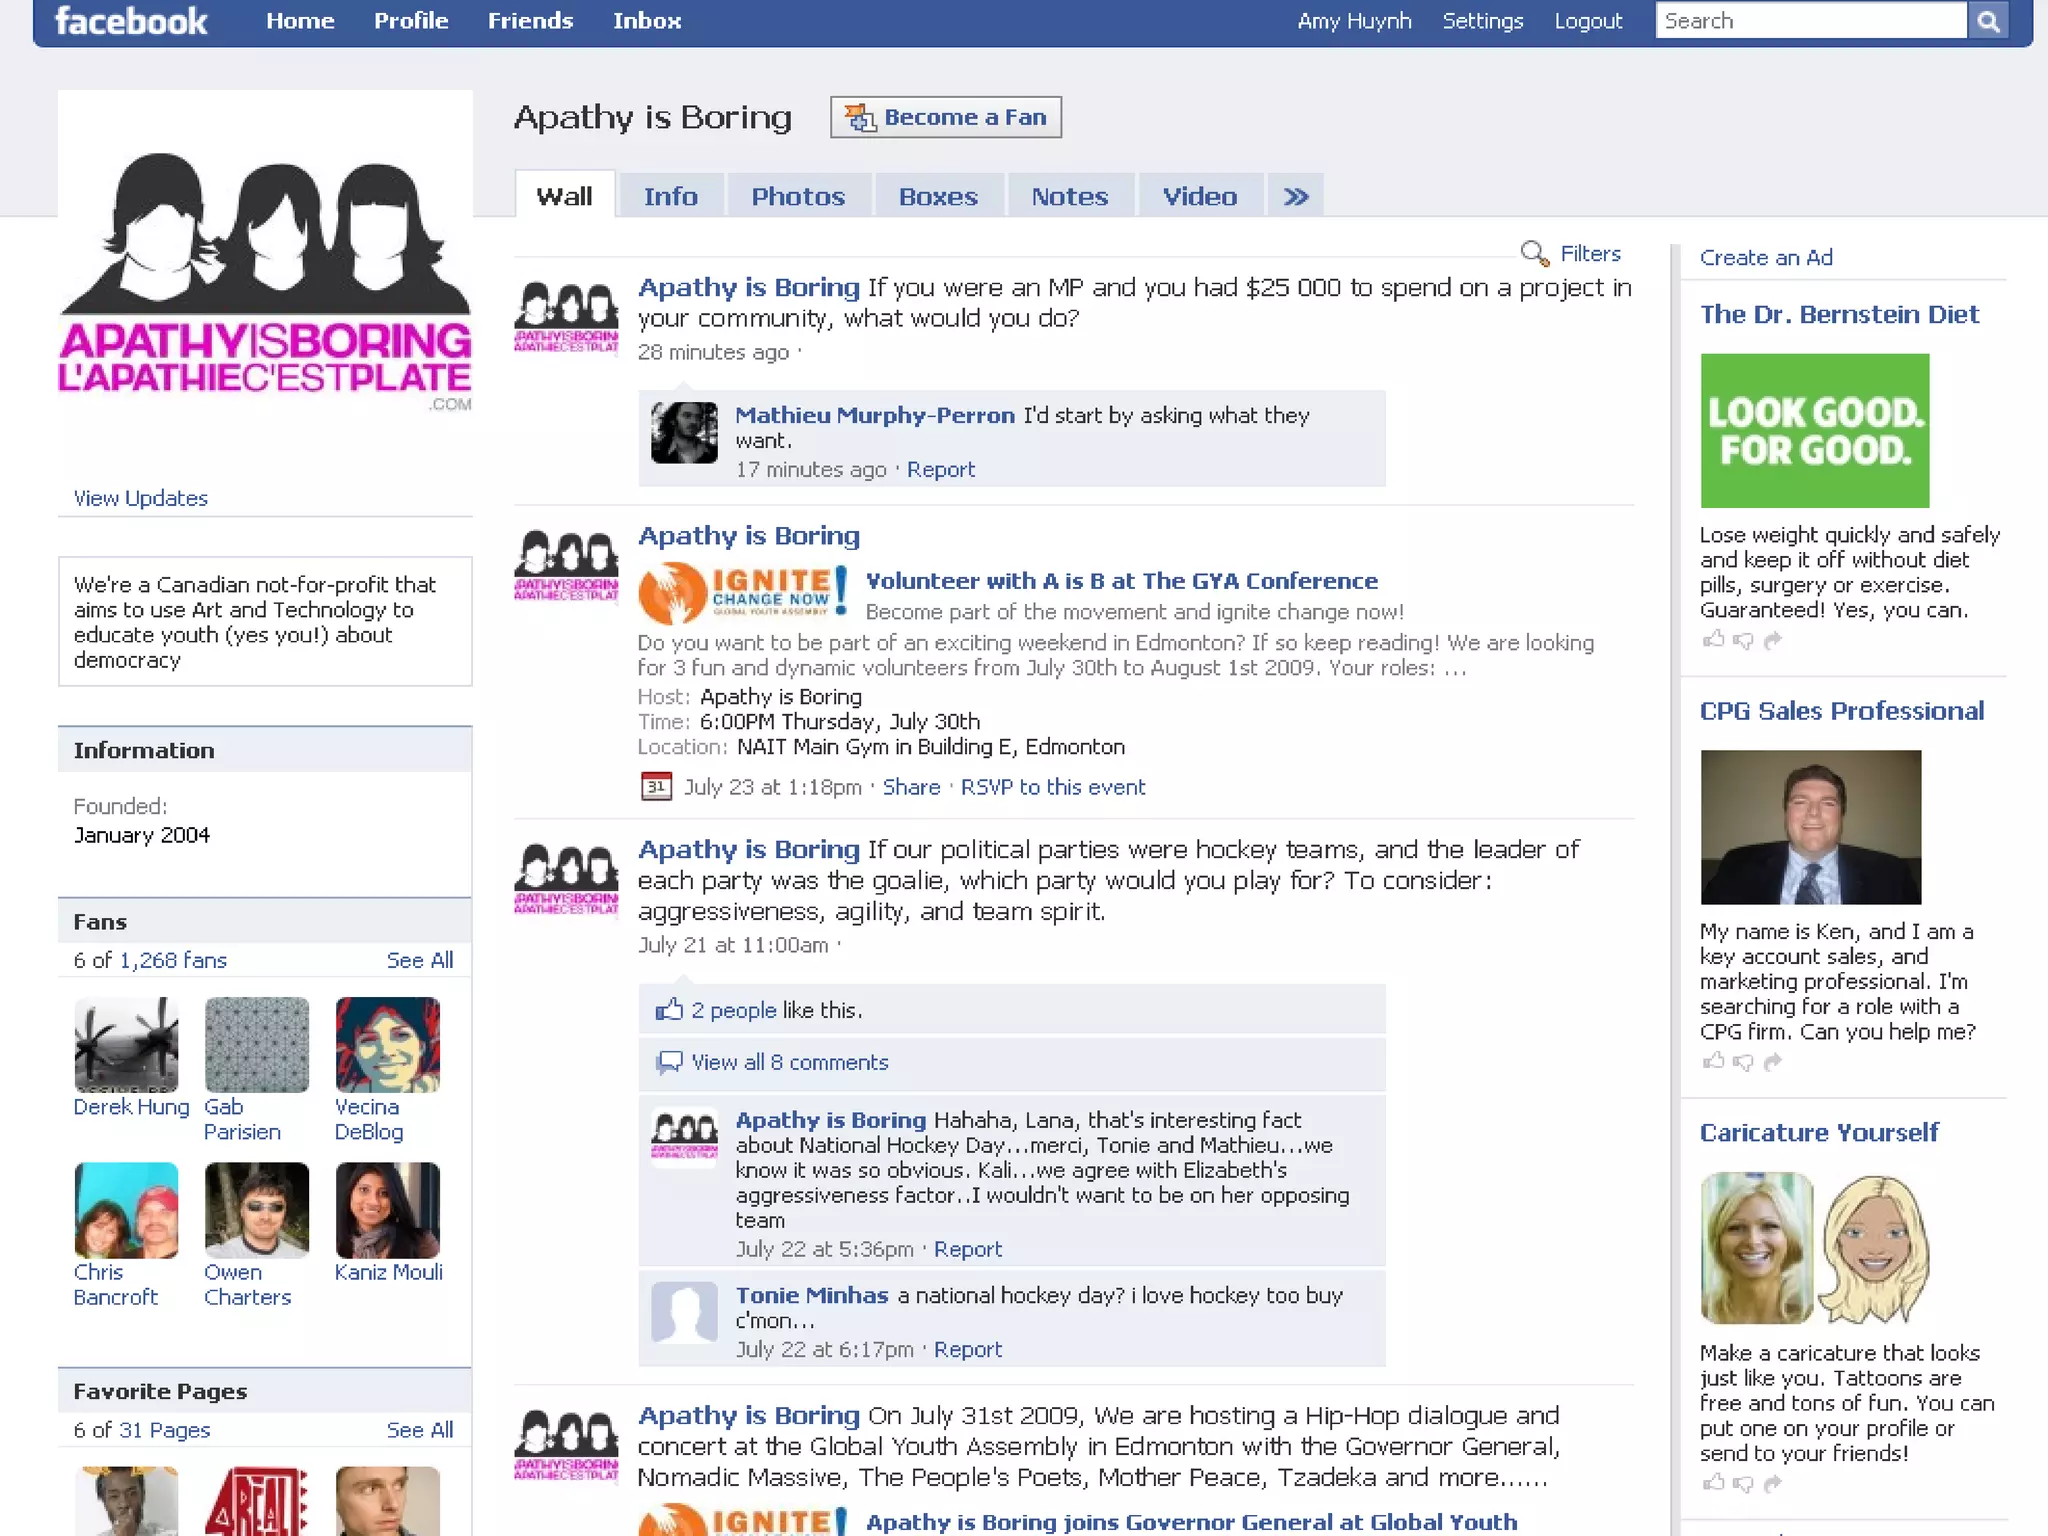Click in the Search input field
This screenshot has width=2048, height=1536.
pos(1810,21)
